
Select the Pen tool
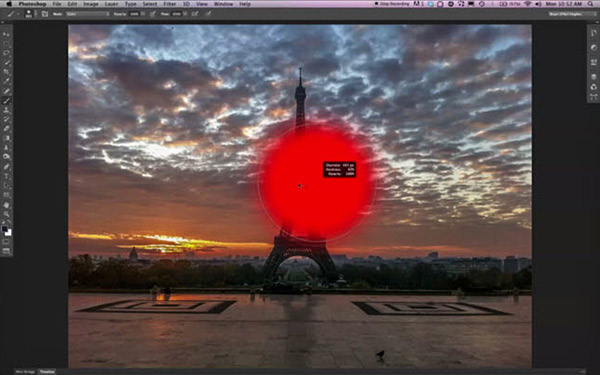[7, 167]
